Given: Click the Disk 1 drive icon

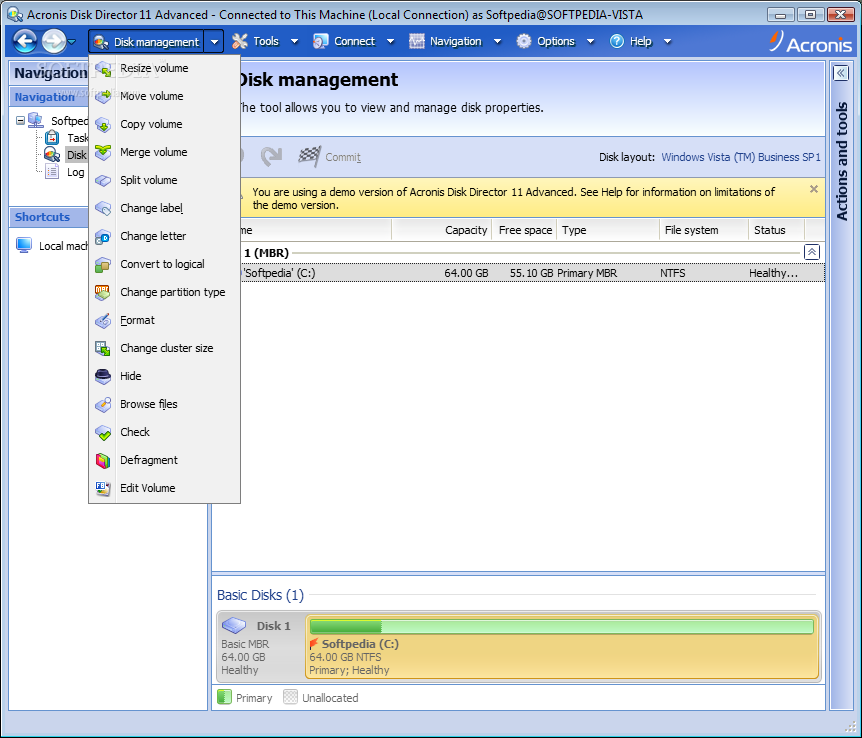Looking at the screenshot, I should point(234,625).
